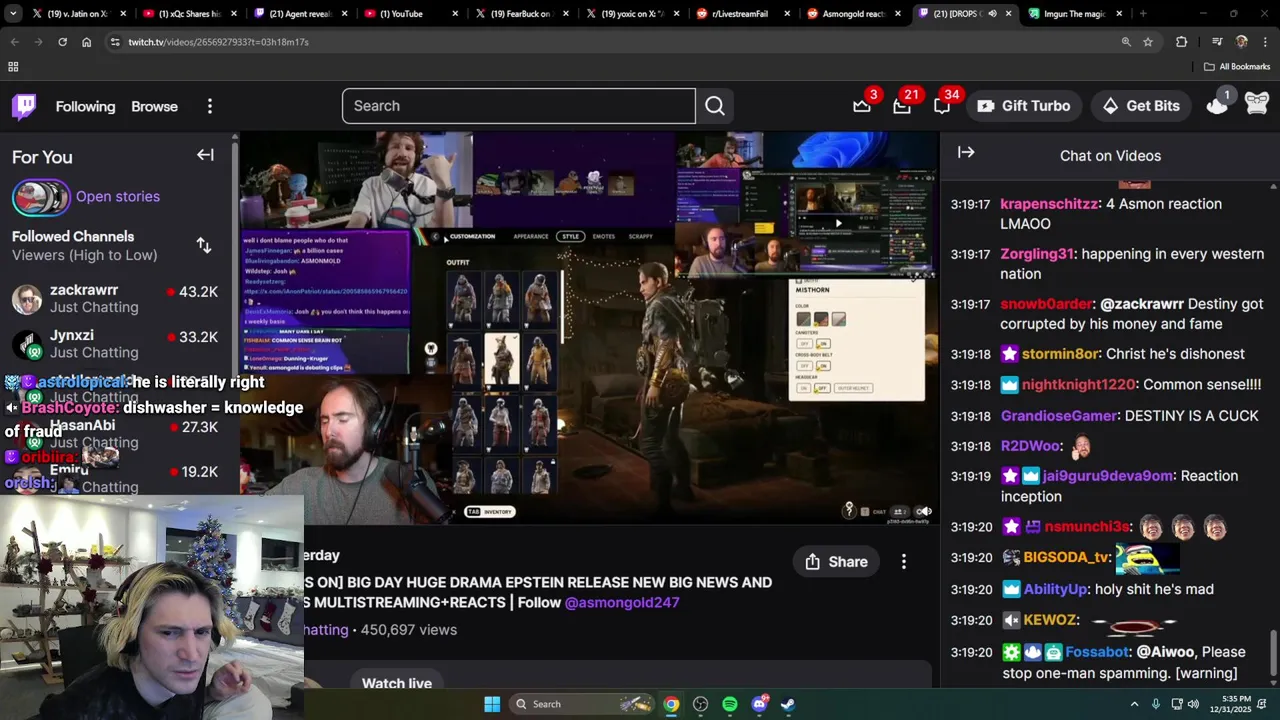This screenshot has width=1280, height=720.
Task: Click the search magnifier button
Action: pos(715,106)
